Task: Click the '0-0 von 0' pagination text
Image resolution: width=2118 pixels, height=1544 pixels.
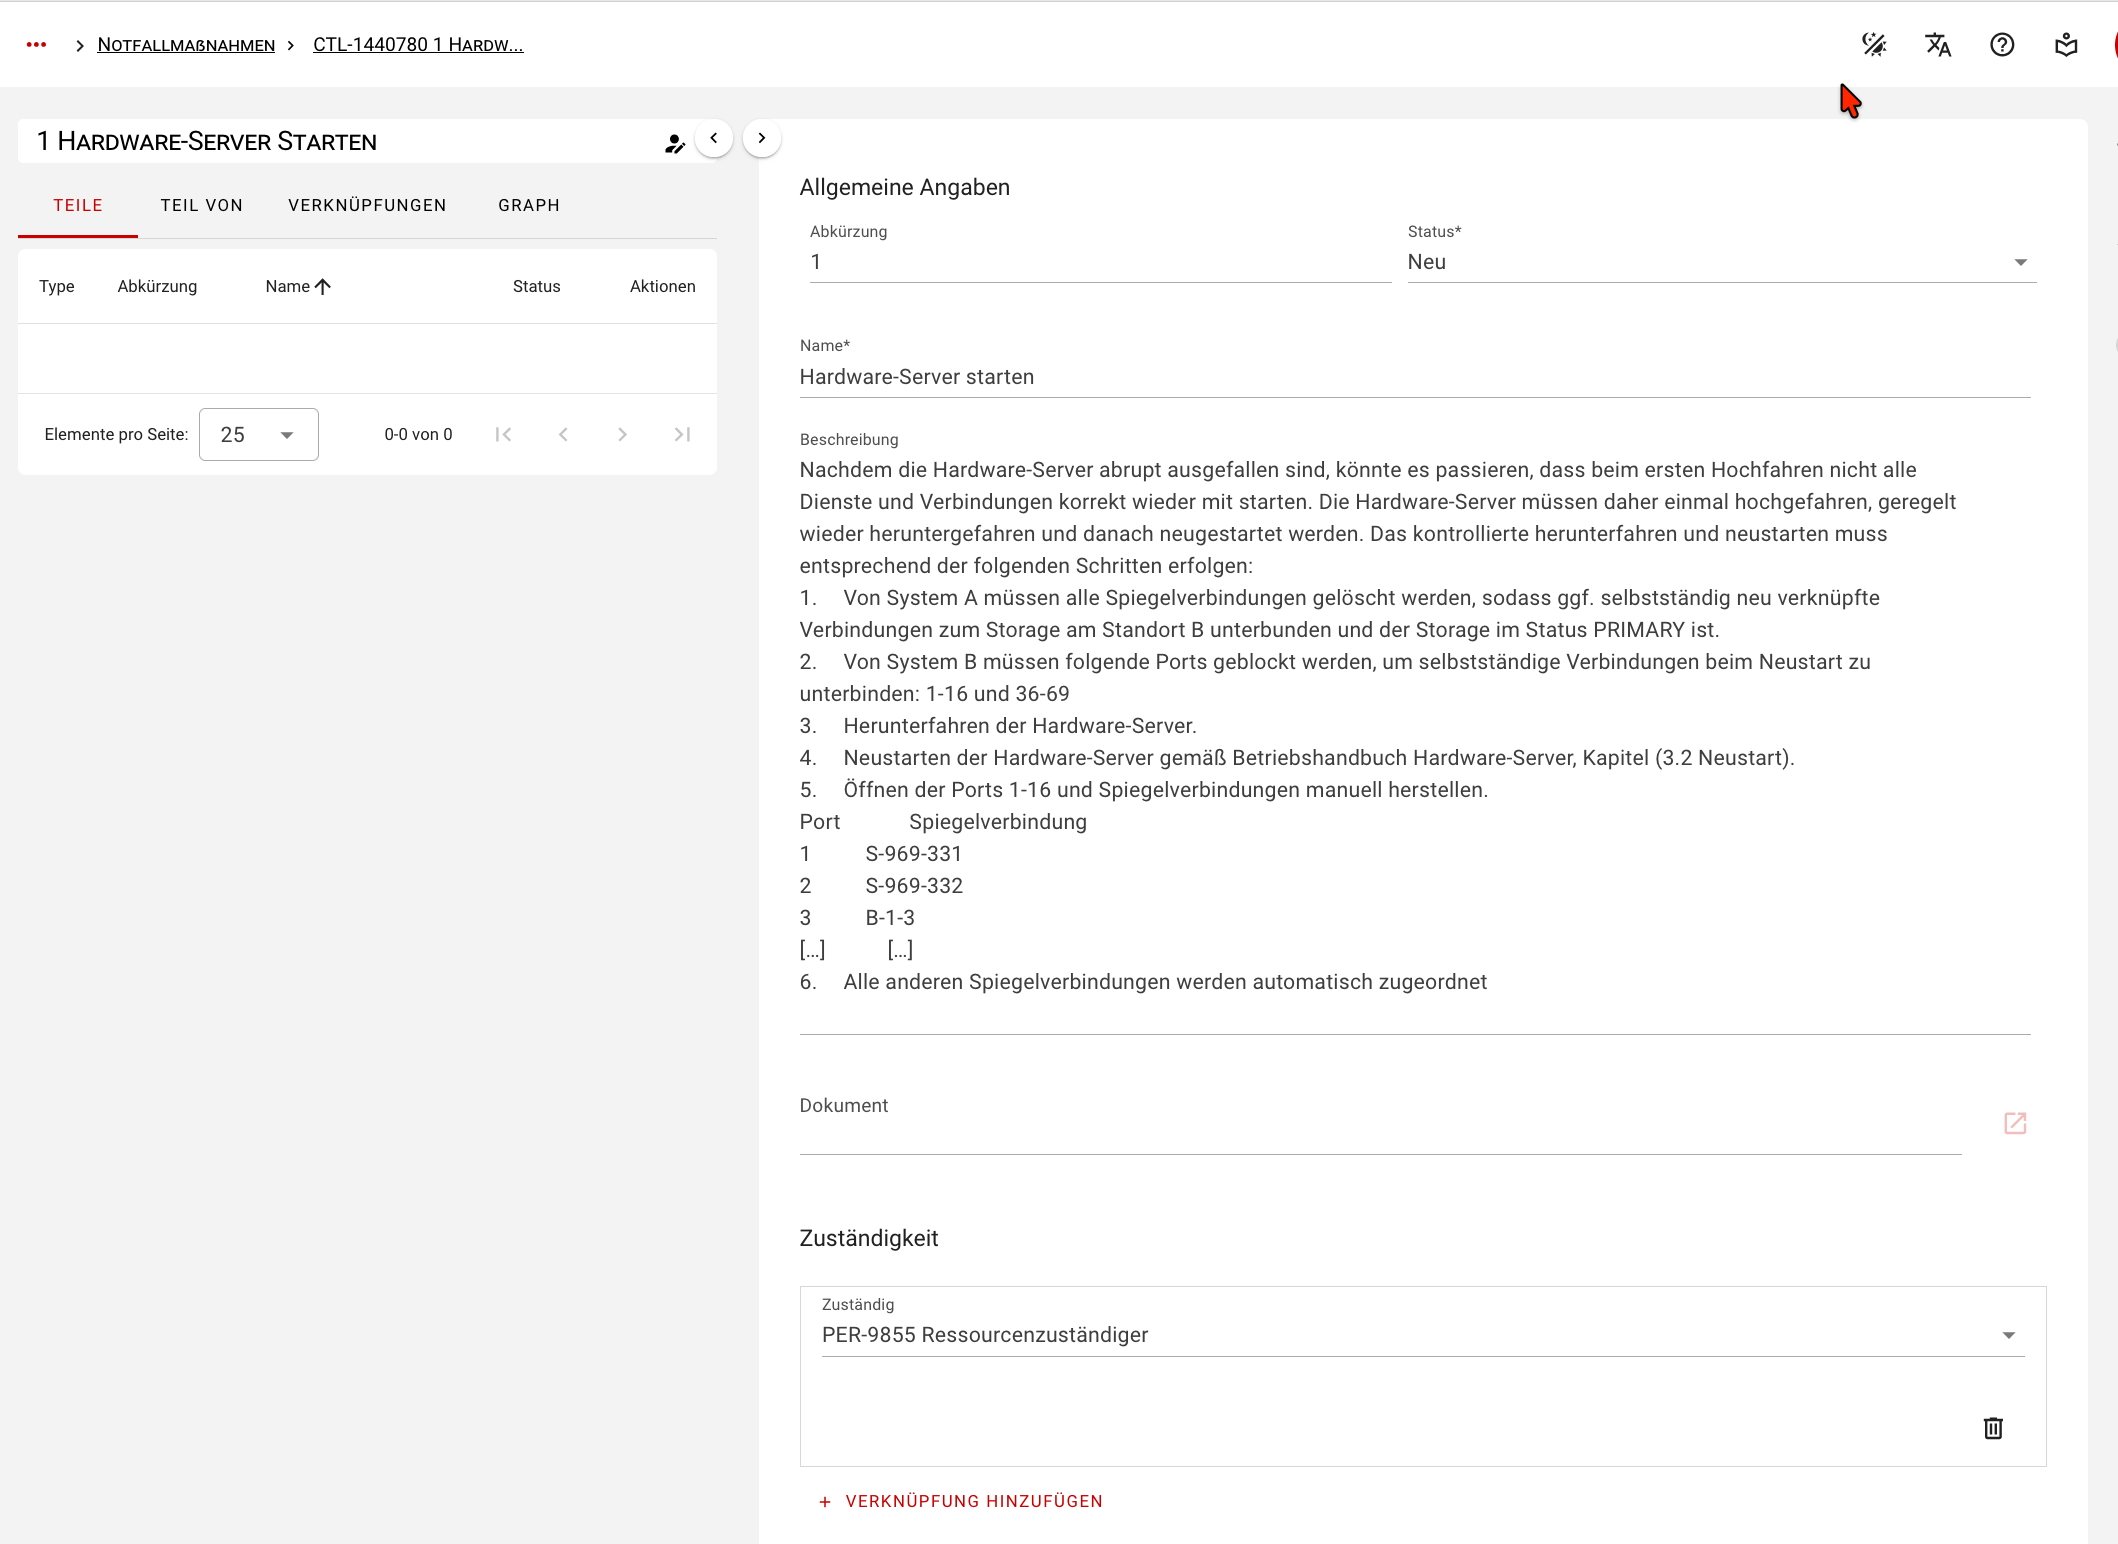Action: pyautogui.click(x=418, y=435)
